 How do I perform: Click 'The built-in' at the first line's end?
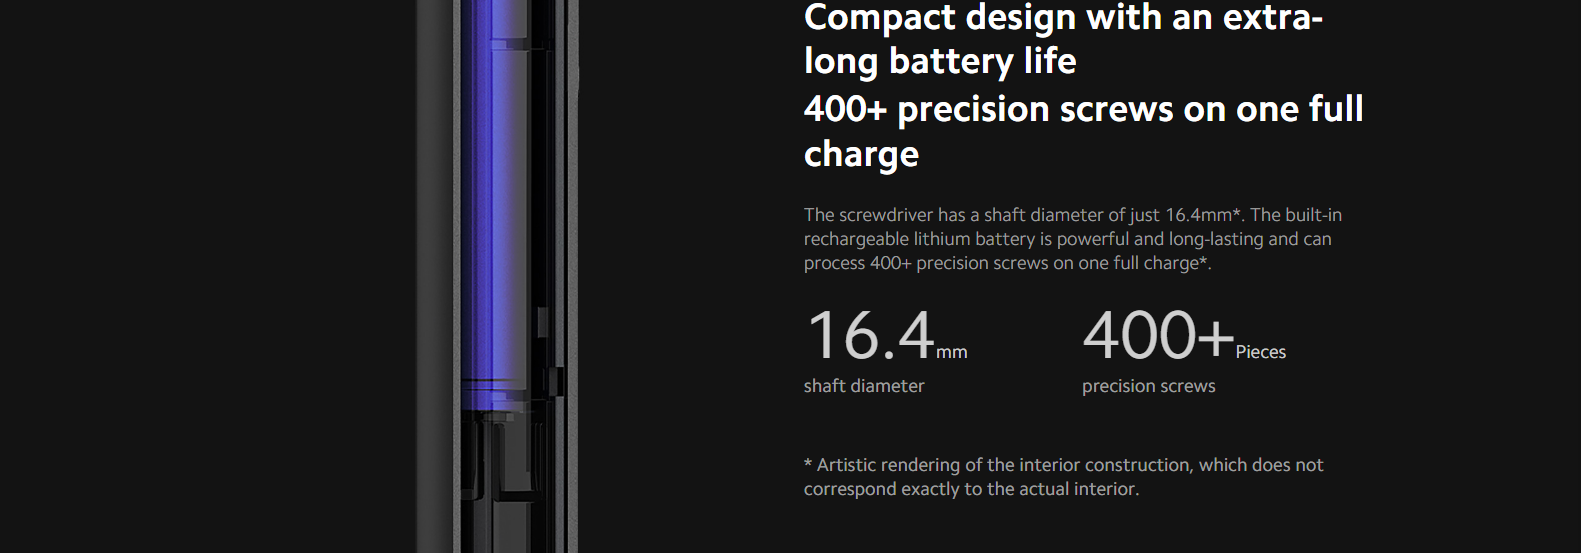click(x=1296, y=215)
